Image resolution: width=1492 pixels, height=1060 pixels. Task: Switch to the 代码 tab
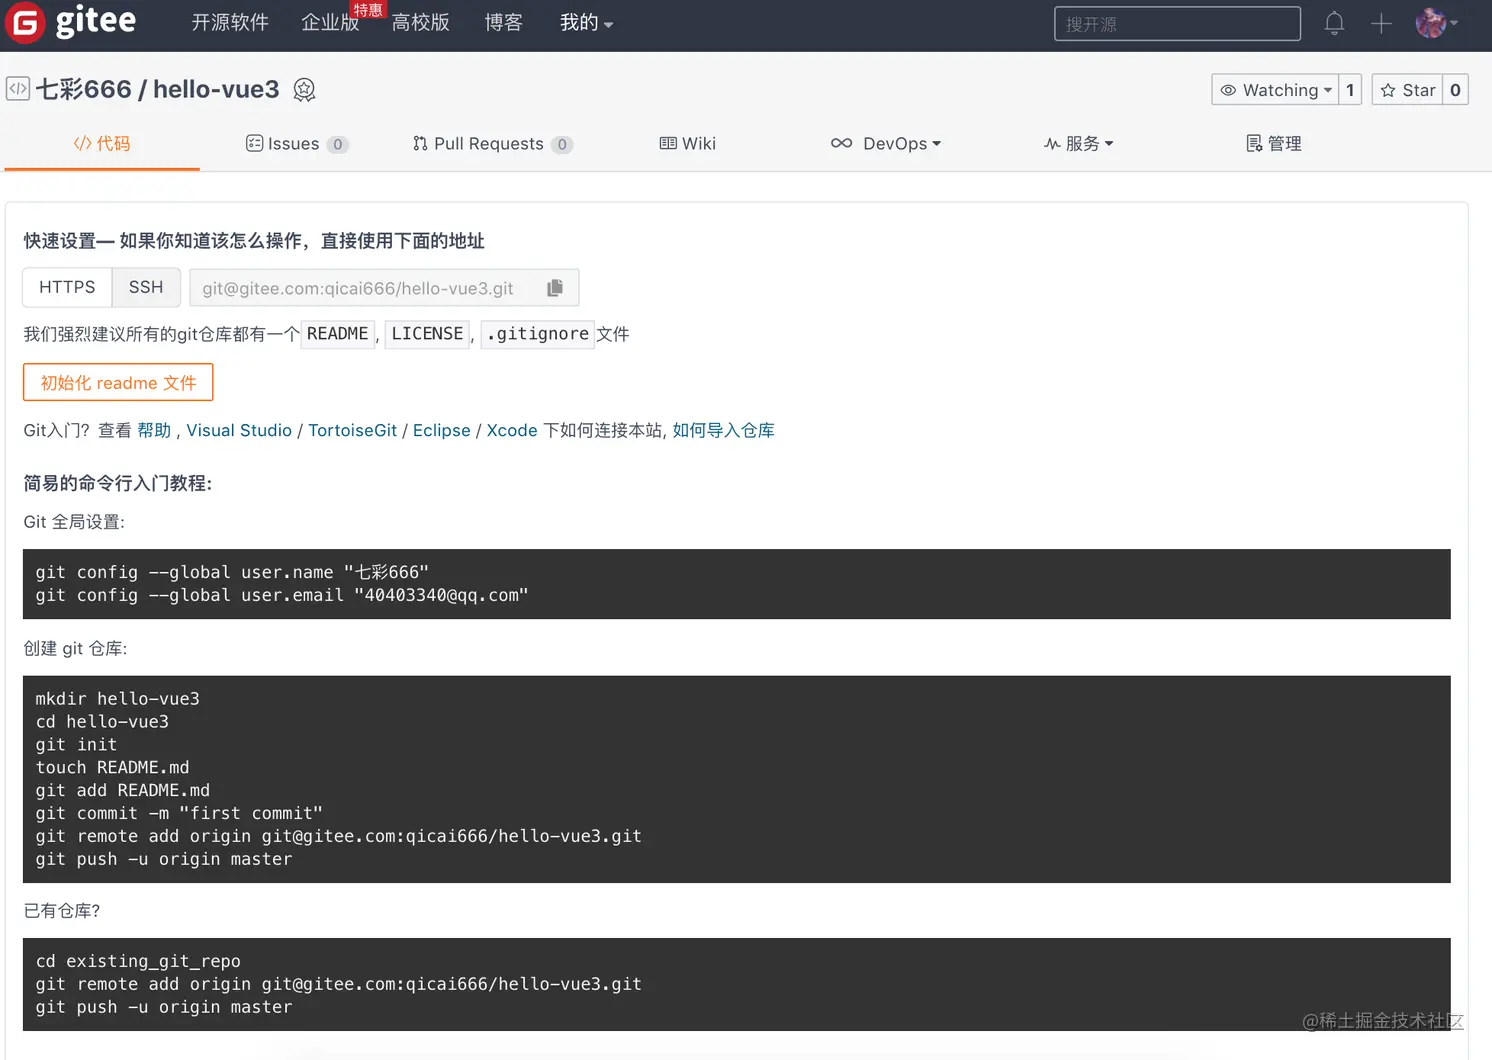(102, 144)
